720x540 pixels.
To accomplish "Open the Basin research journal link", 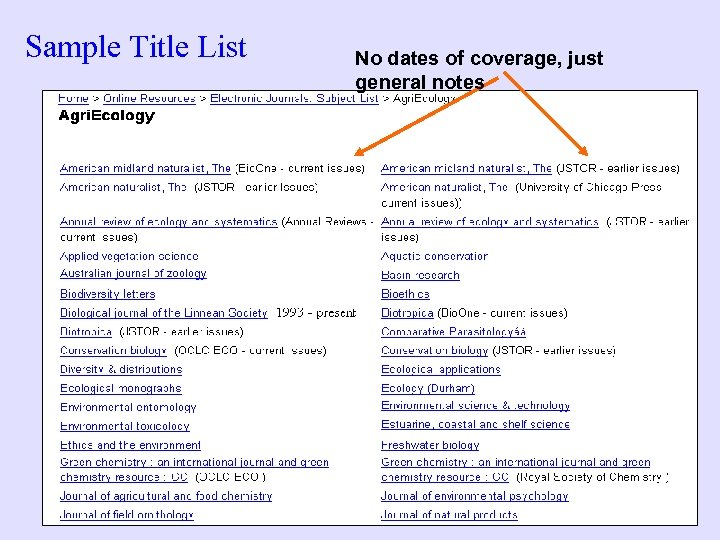I will (x=420, y=275).
